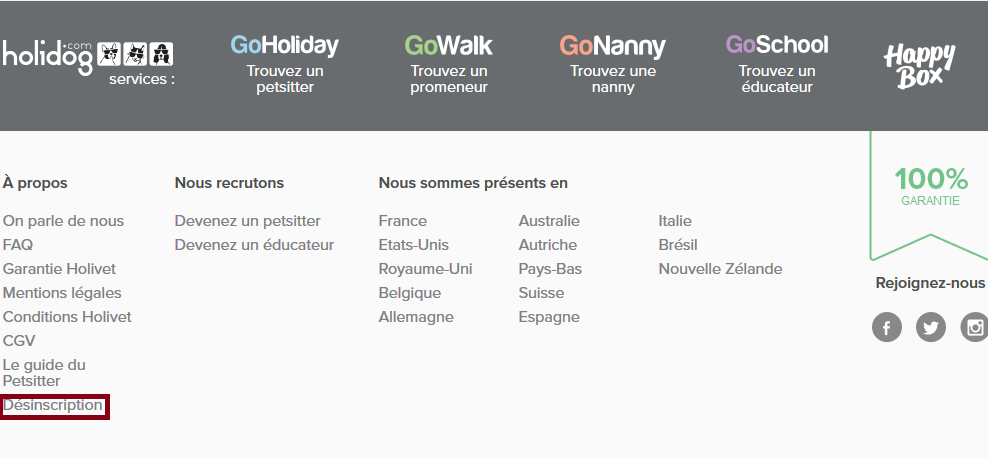Image resolution: width=988 pixels, height=458 pixels.
Task: Select France country link
Action: click(x=402, y=221)
